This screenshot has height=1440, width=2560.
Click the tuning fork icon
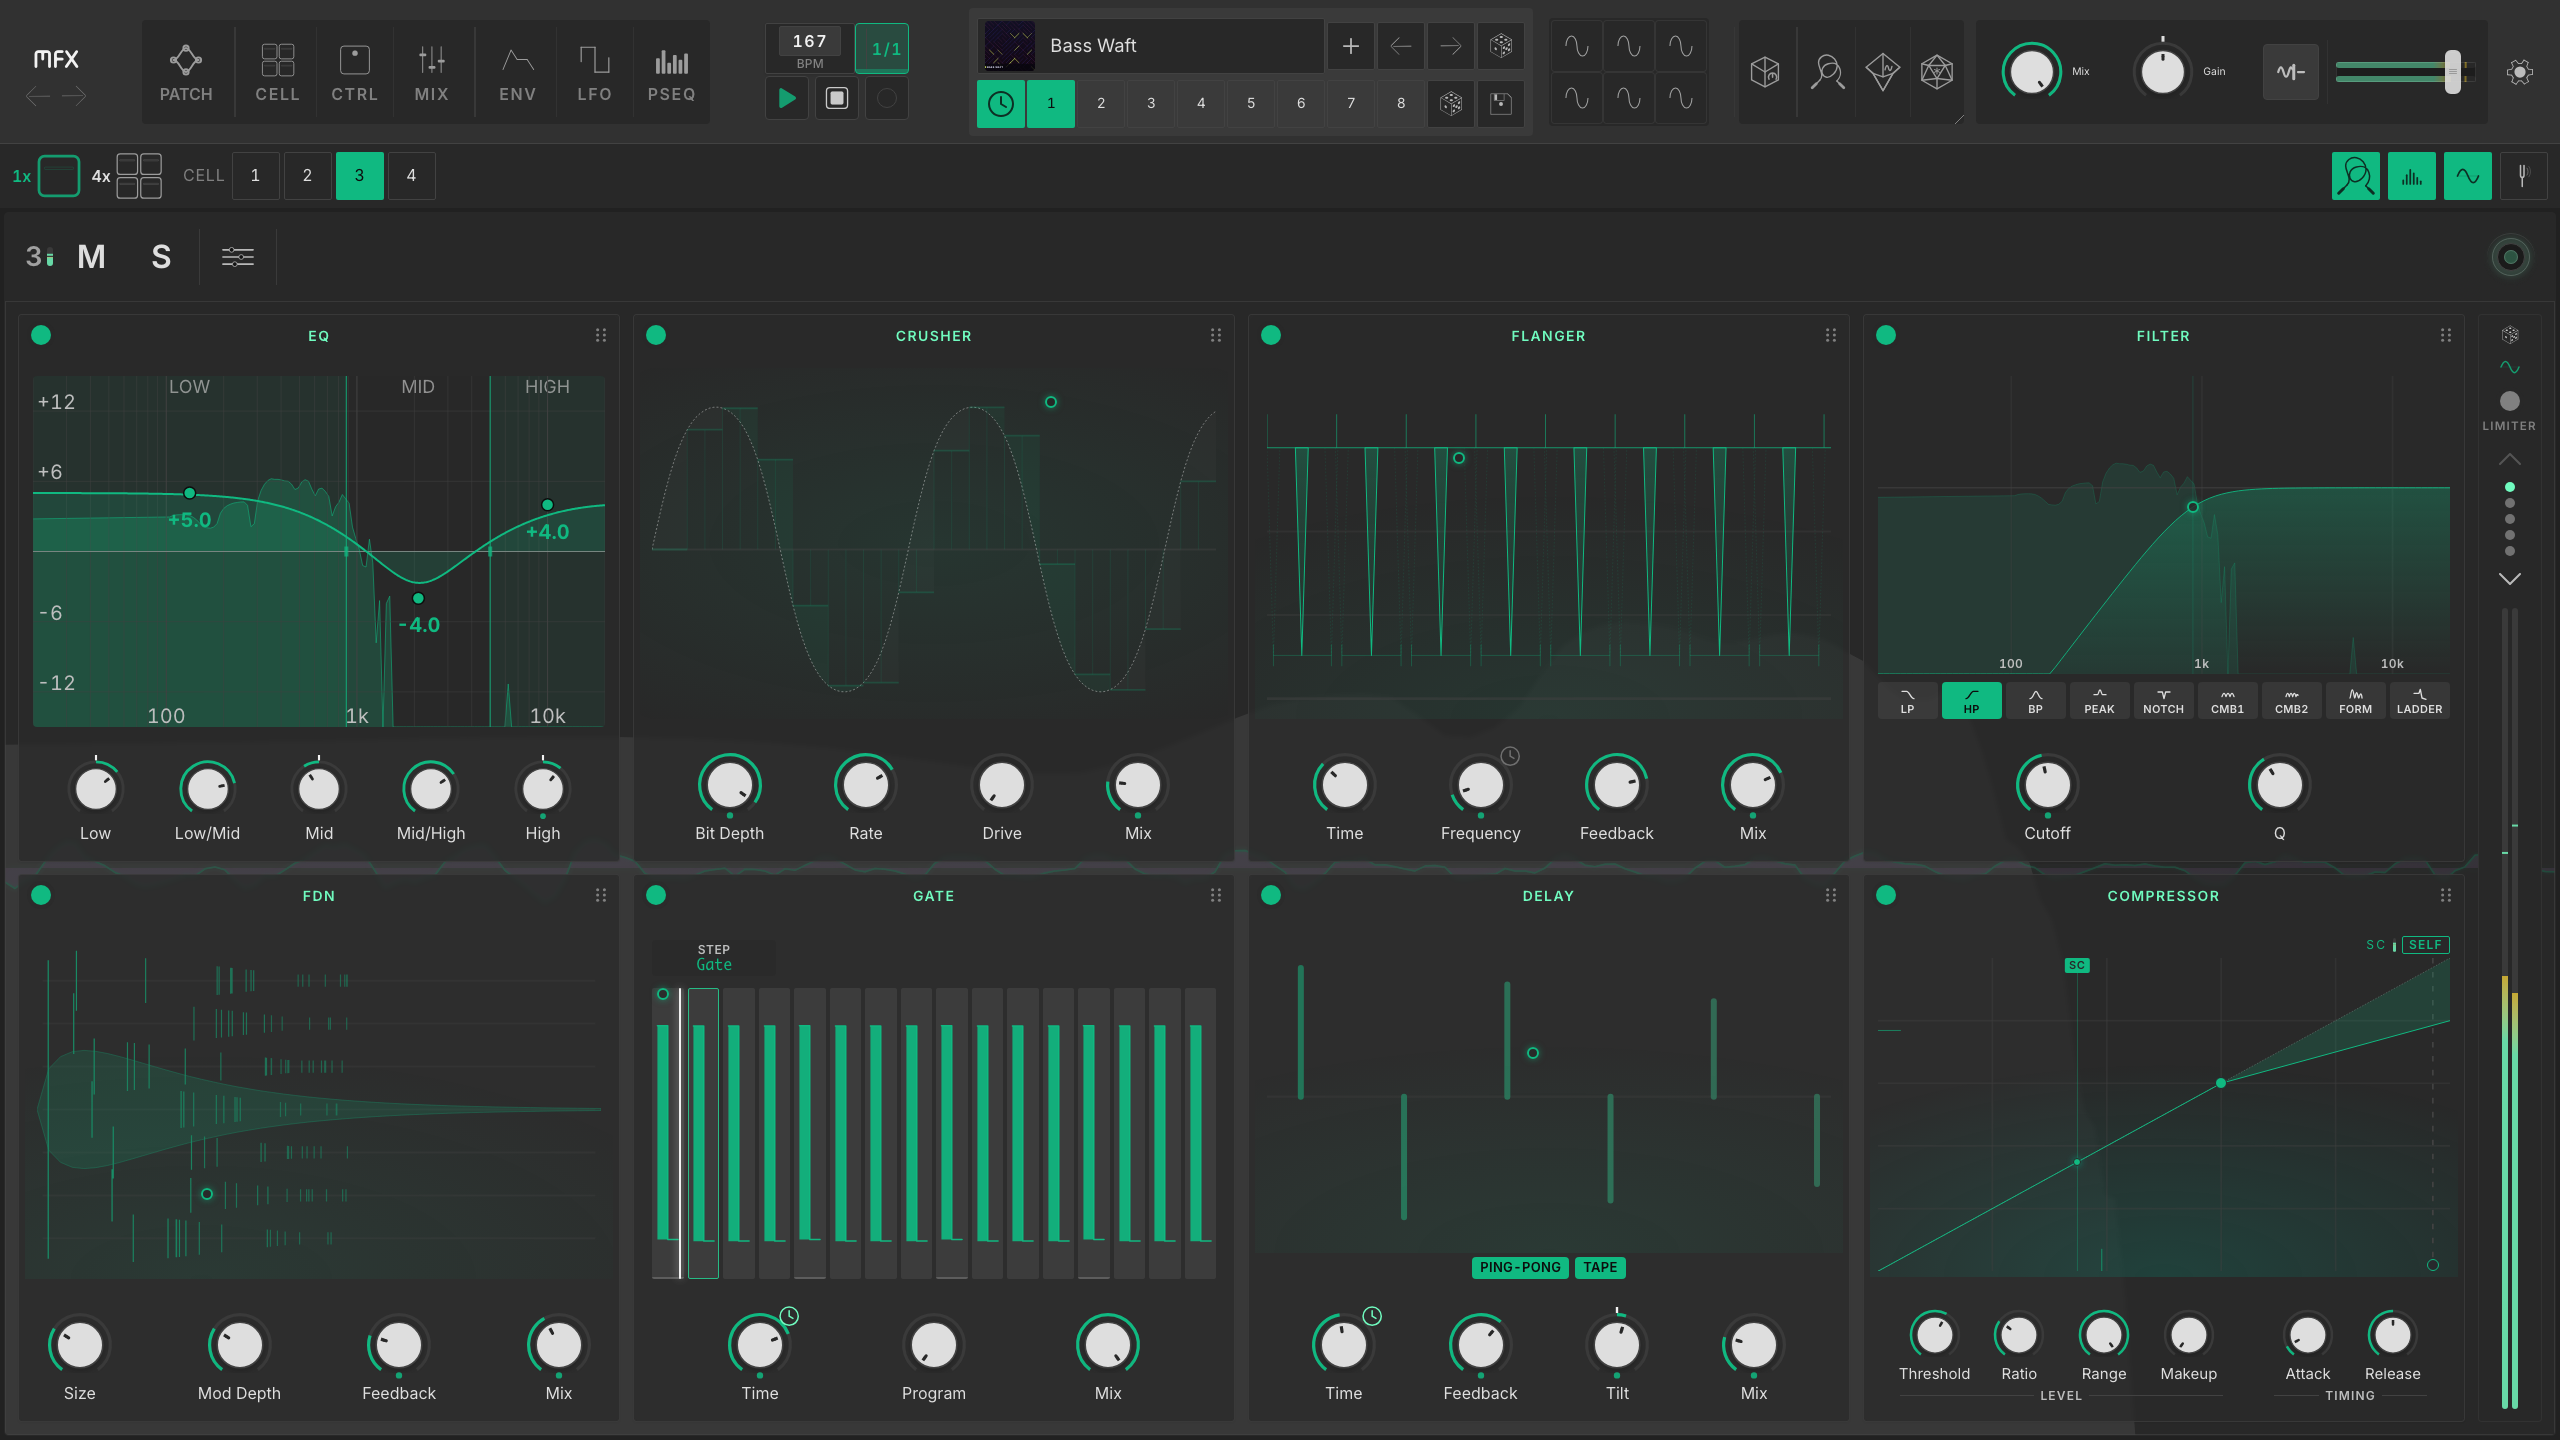(2523, 177)
